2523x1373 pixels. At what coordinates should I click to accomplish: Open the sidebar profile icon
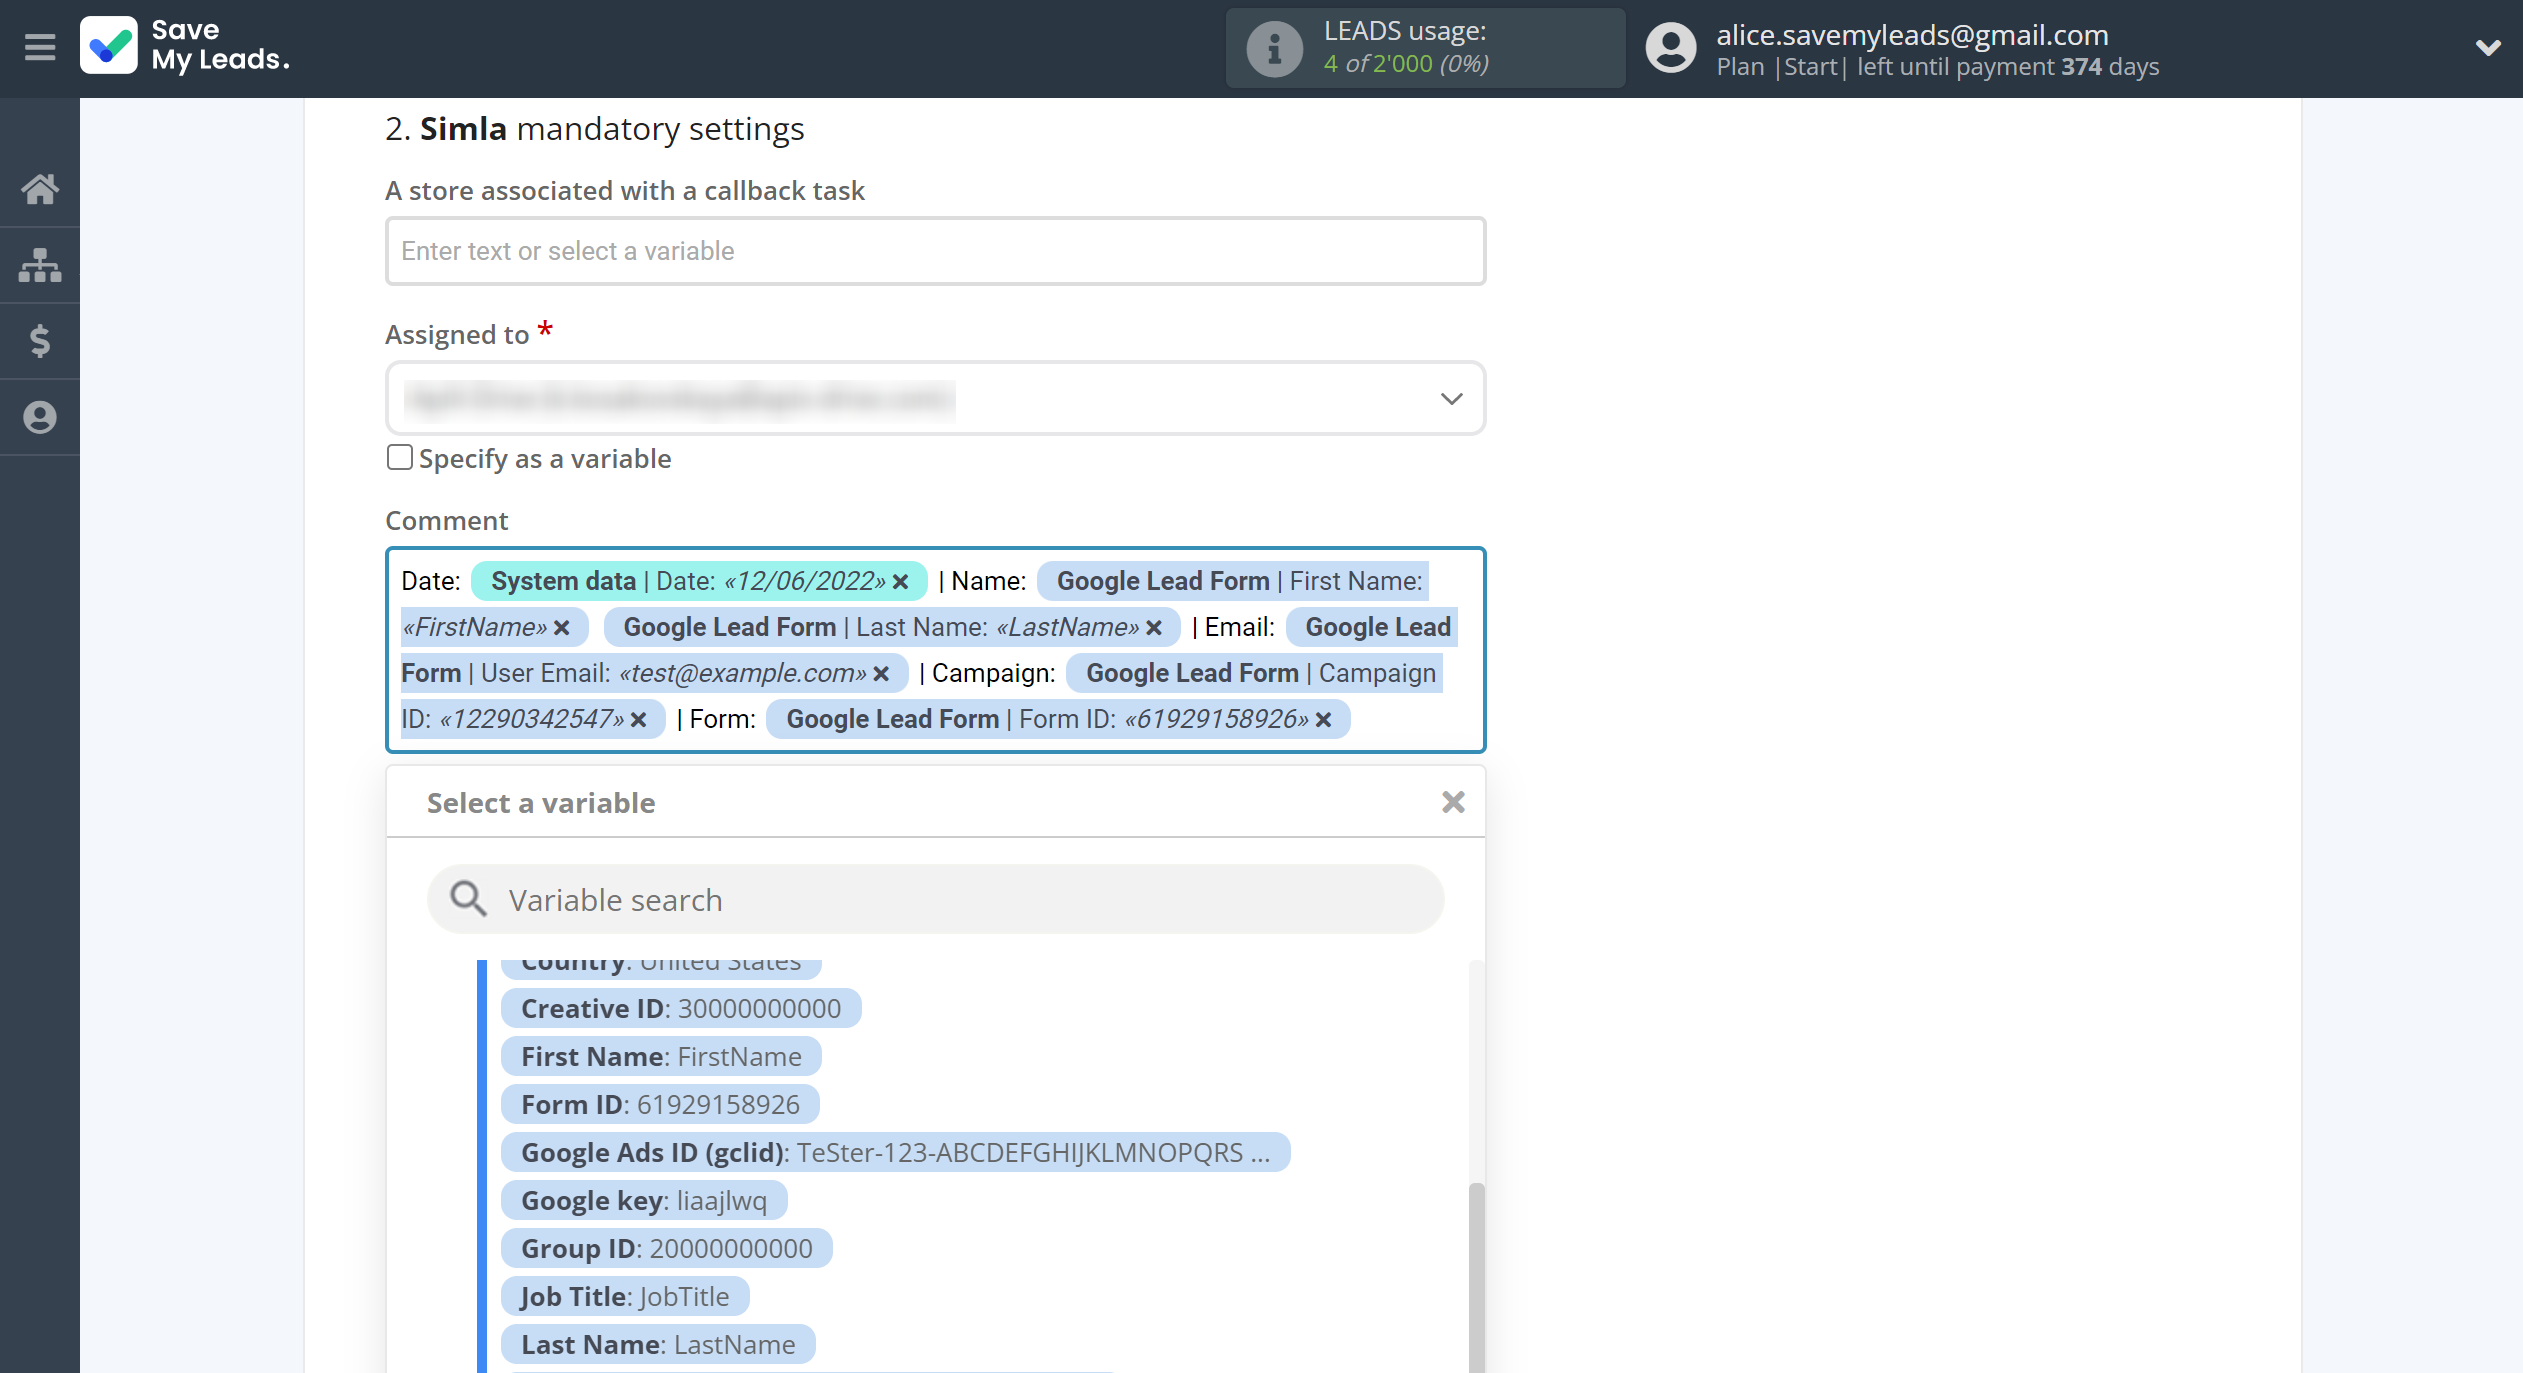point(40,417)
